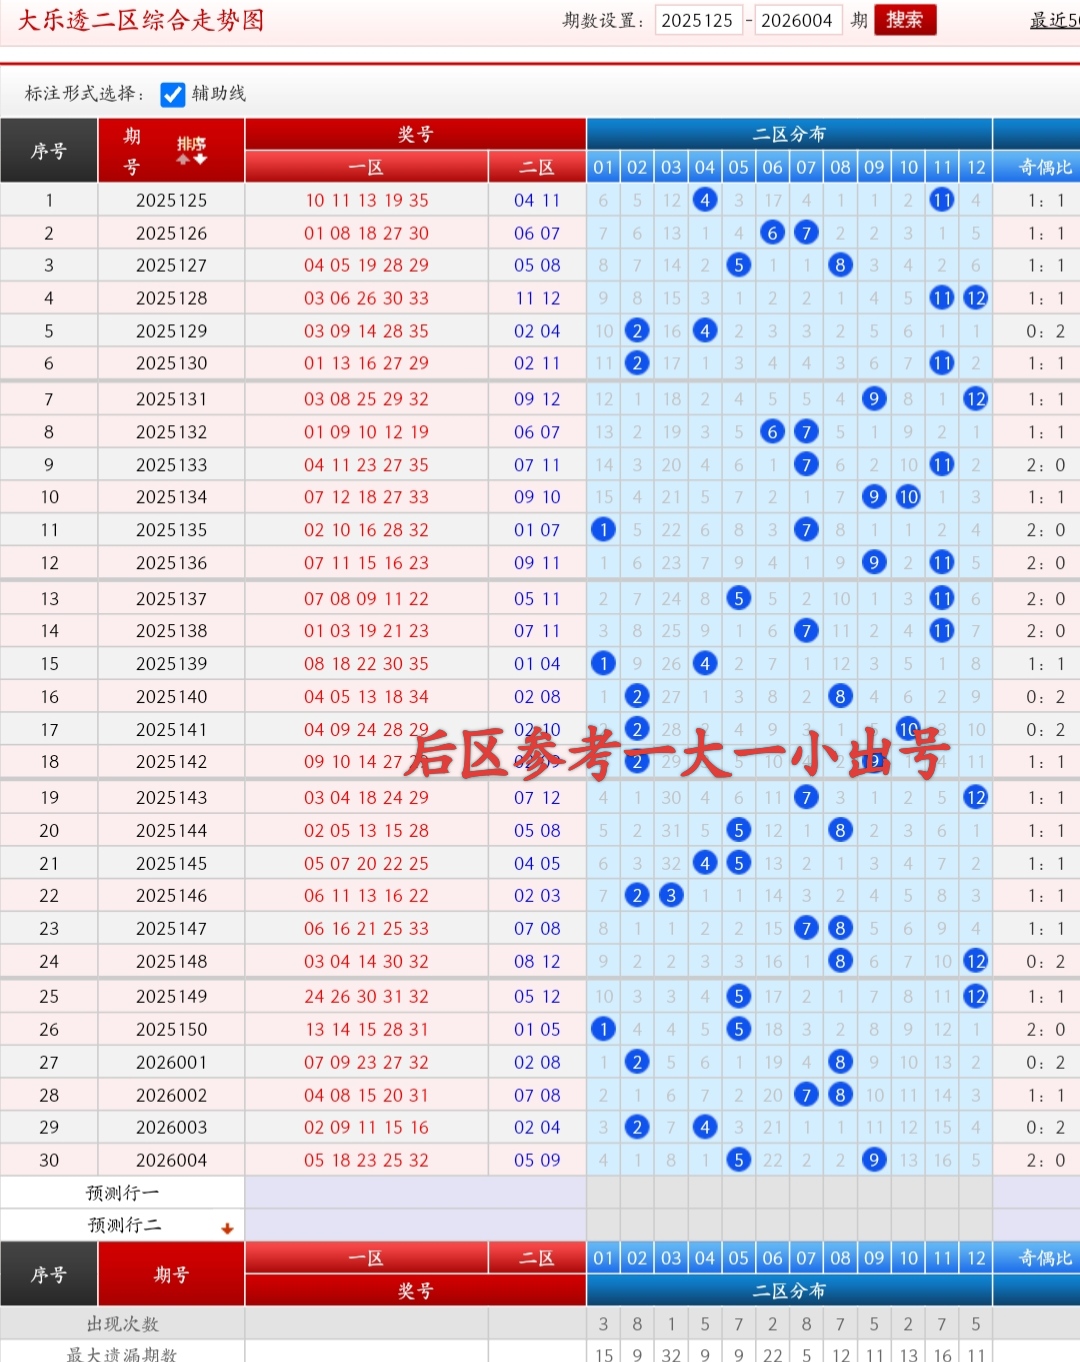Select the 二区 column header at top
1080x1362 pixels.
tap(537, 167)
